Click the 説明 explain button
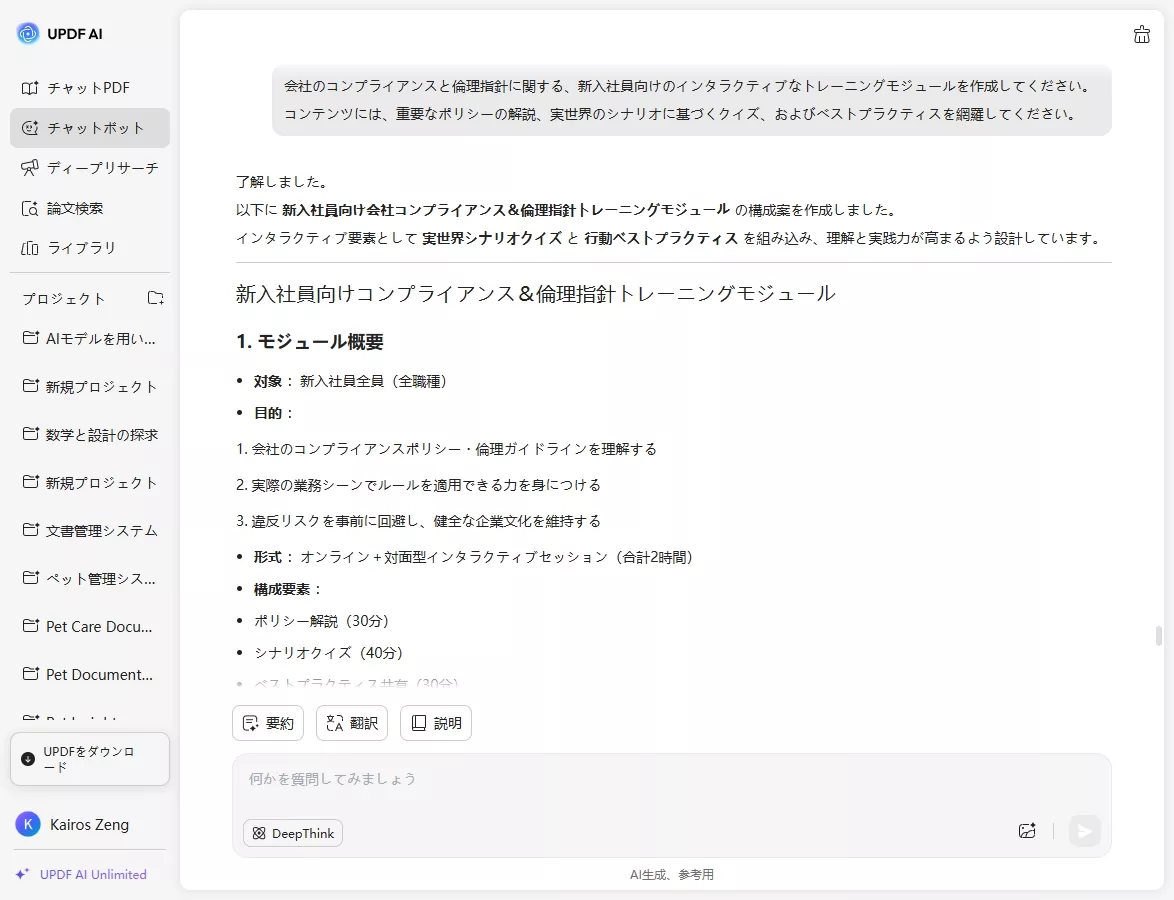 coord(435,722)
